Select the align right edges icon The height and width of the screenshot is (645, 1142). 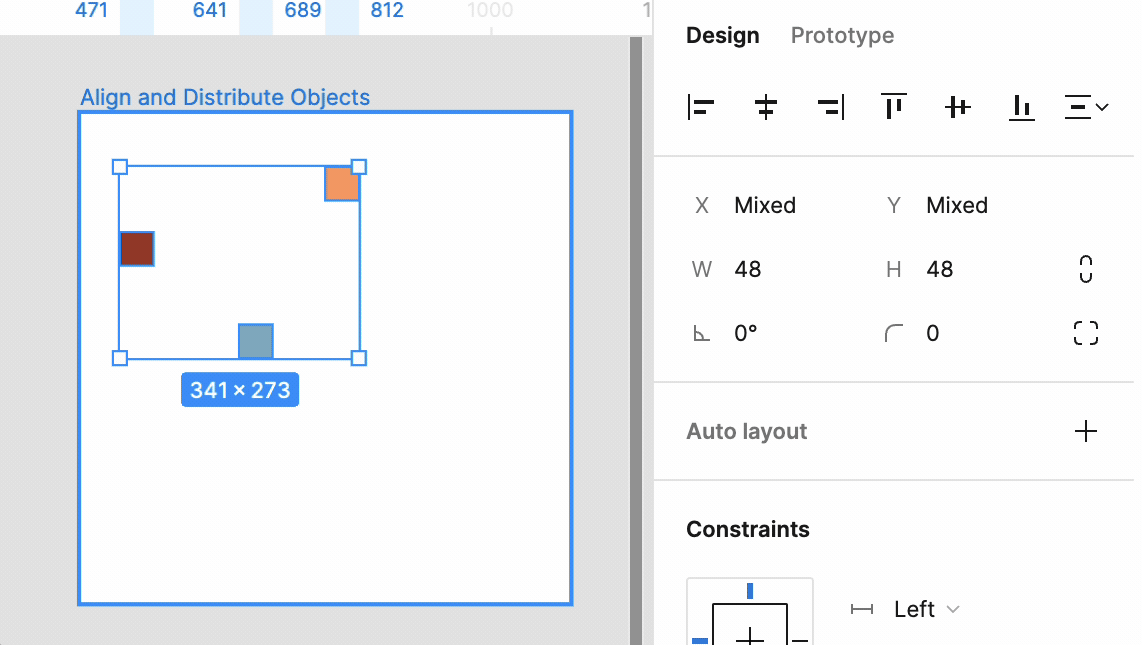coord(829,107)
